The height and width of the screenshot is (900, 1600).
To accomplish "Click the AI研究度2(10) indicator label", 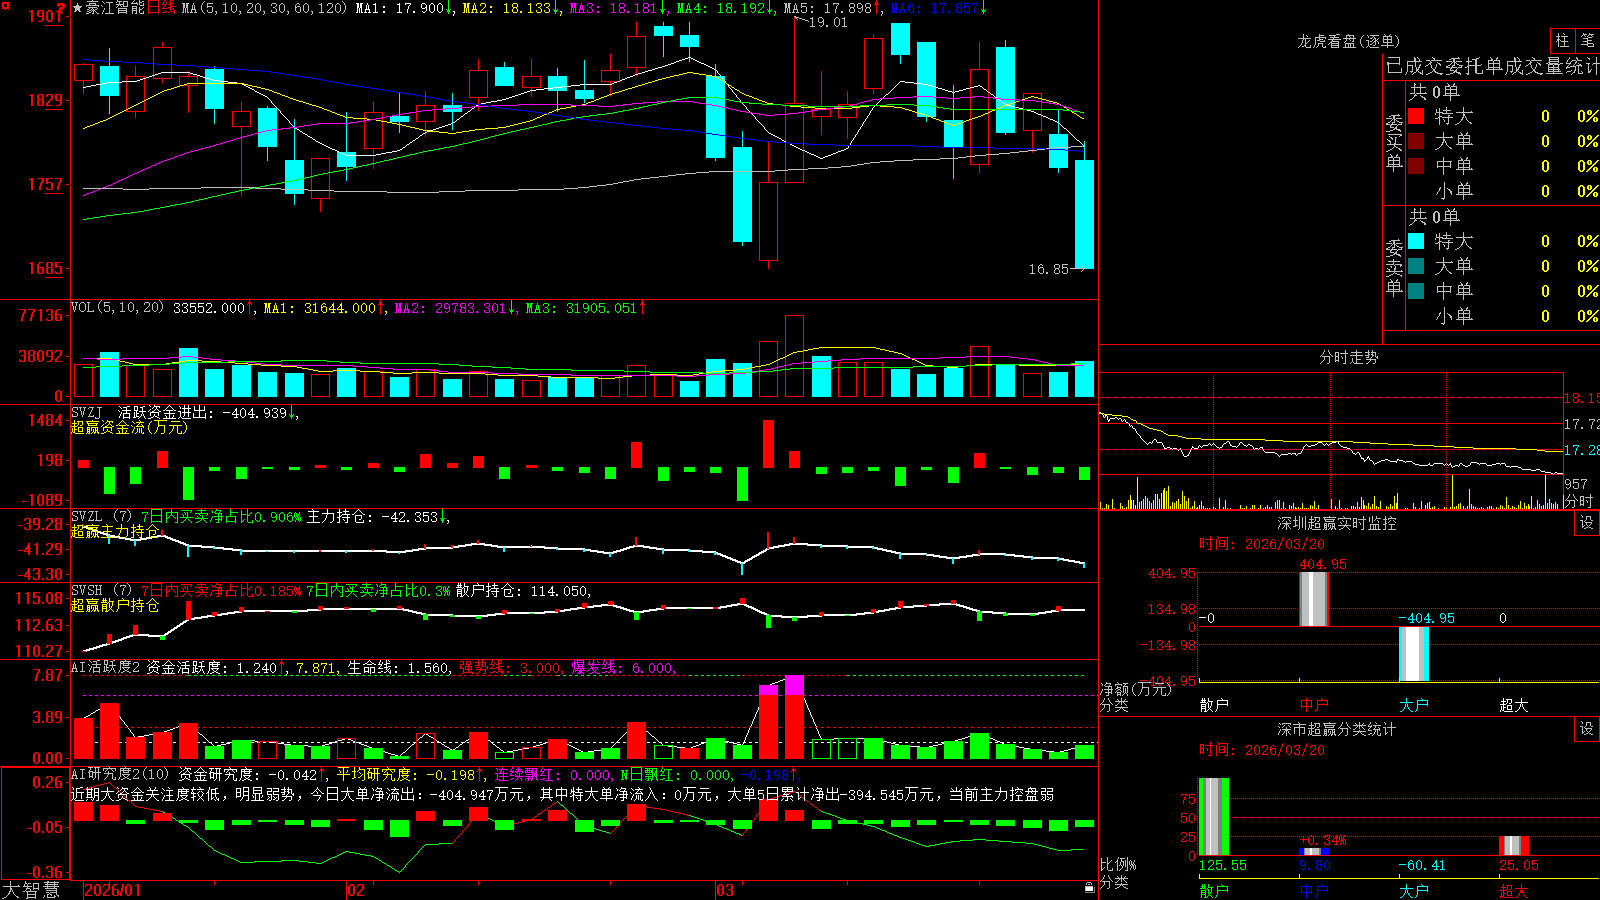I will click(121, 774).
